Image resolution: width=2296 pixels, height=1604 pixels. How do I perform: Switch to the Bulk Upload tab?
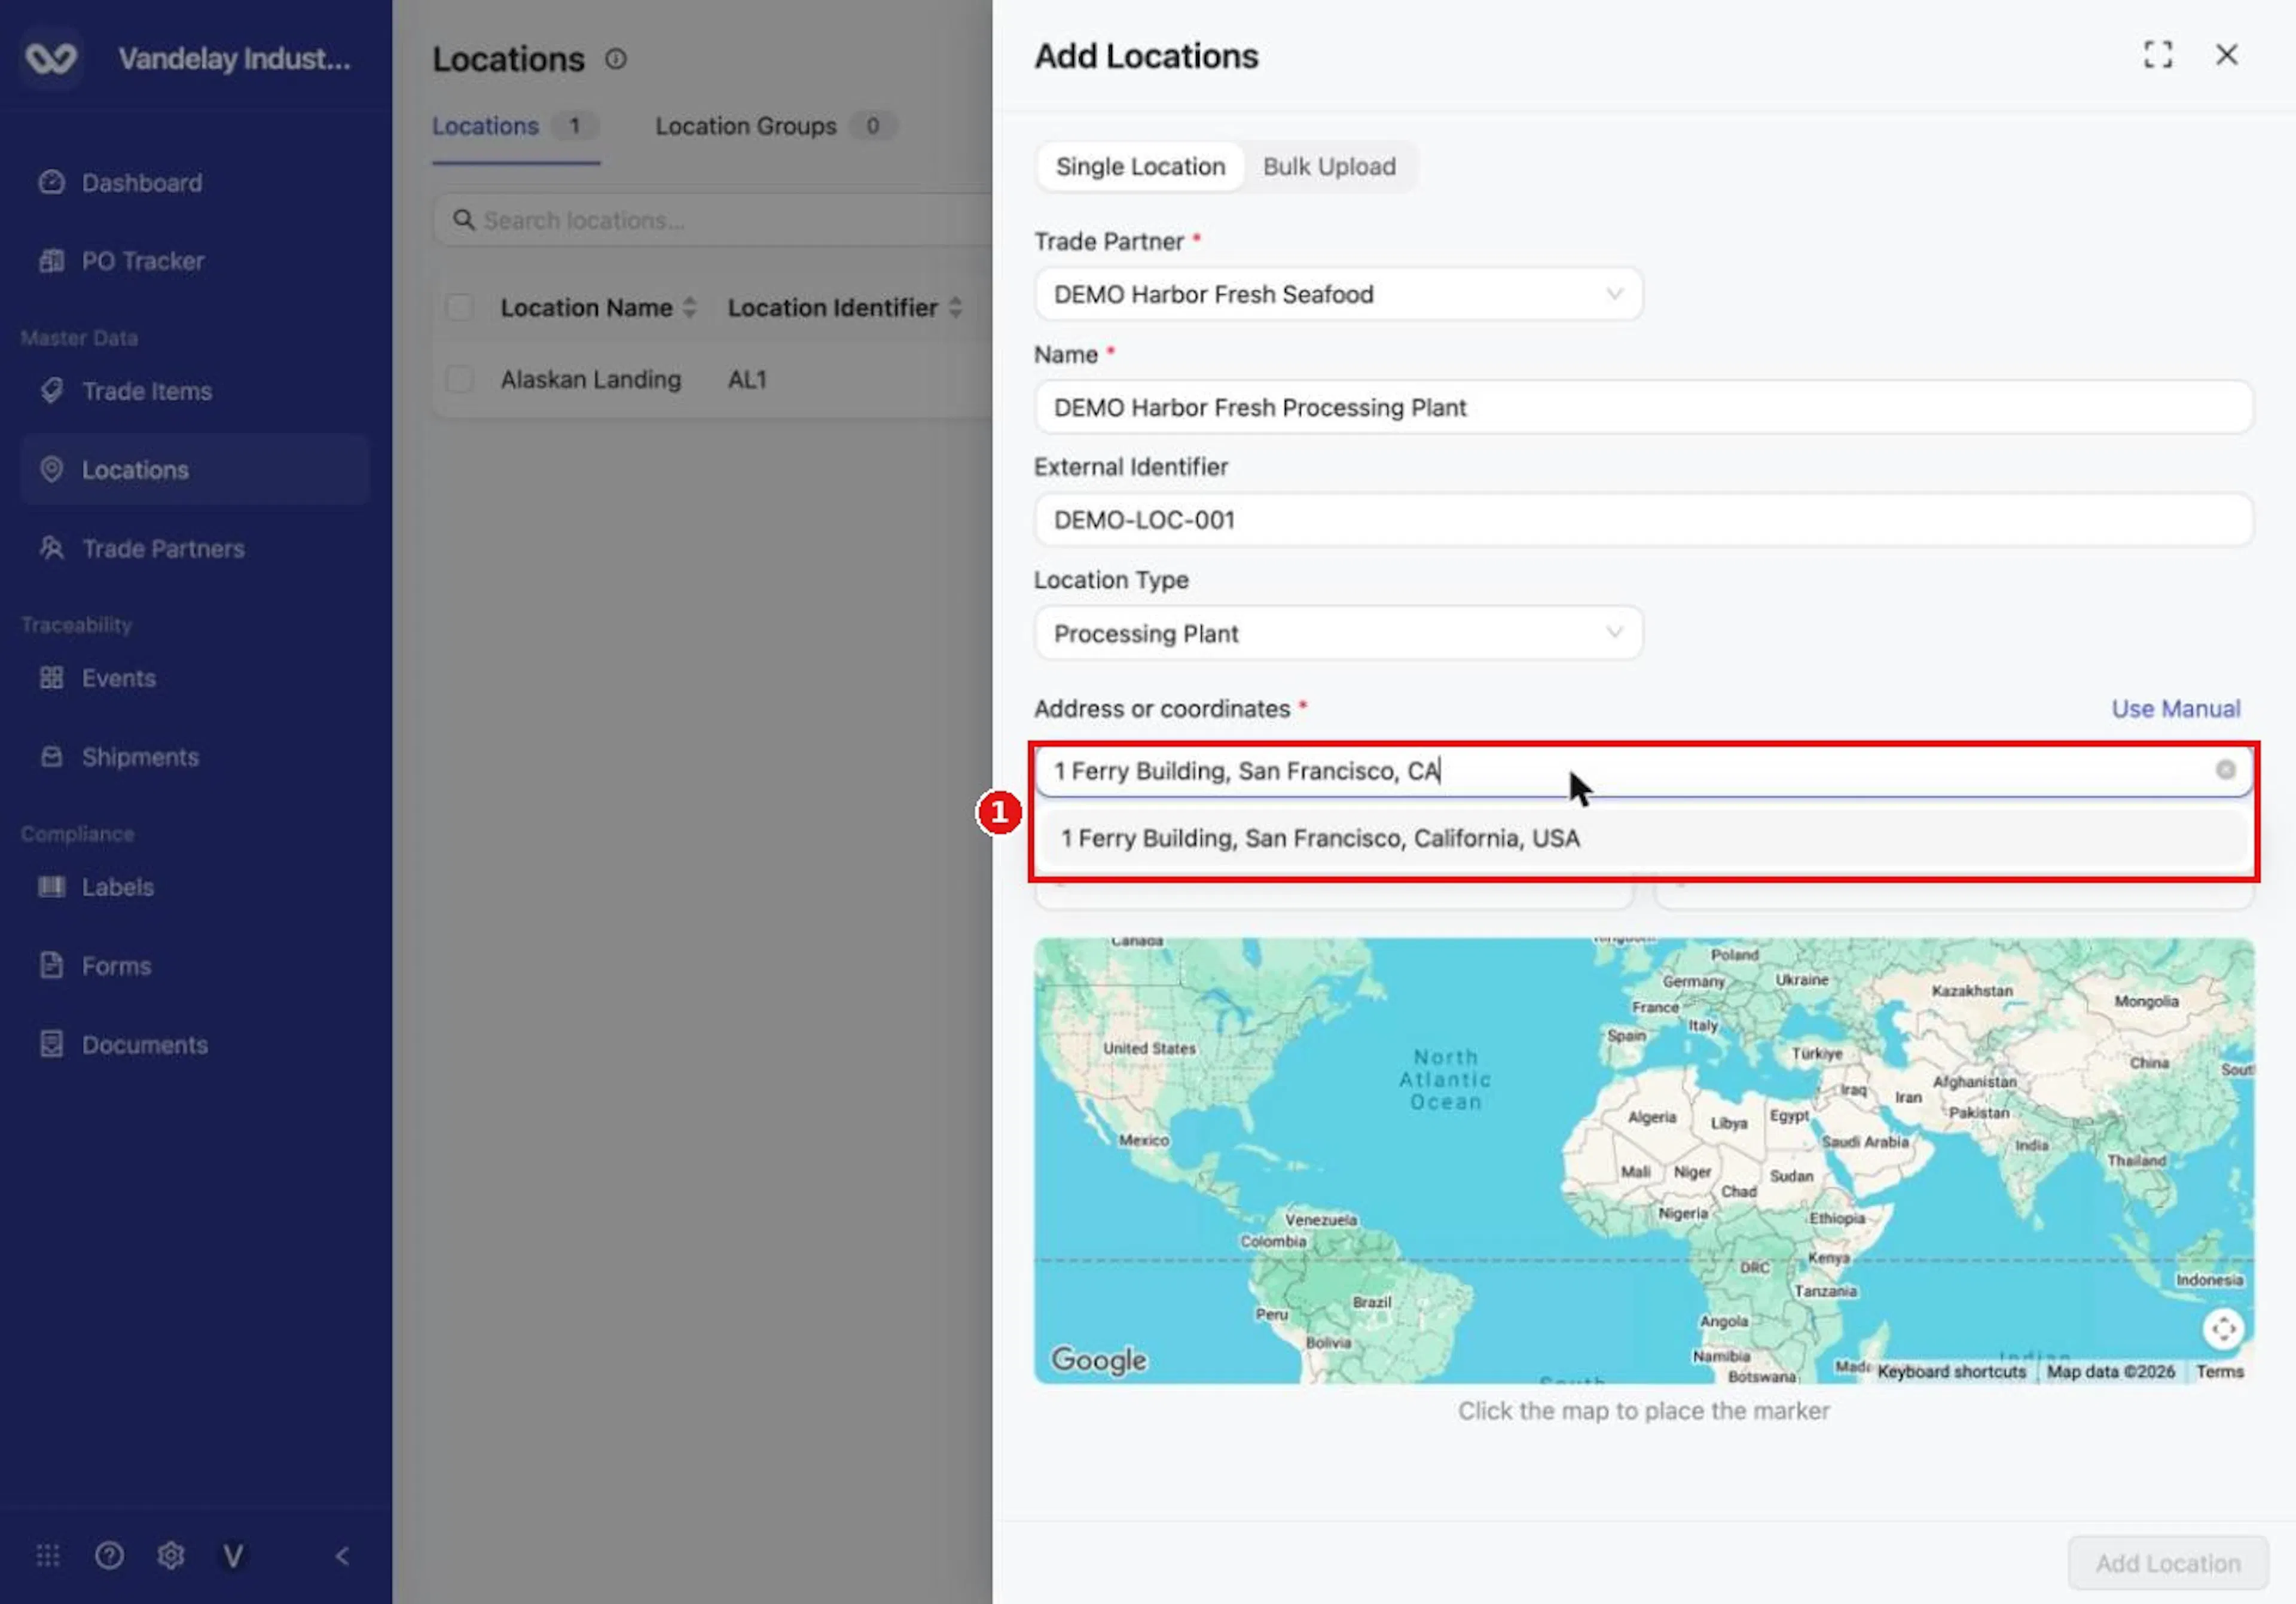coord(1329,166)
